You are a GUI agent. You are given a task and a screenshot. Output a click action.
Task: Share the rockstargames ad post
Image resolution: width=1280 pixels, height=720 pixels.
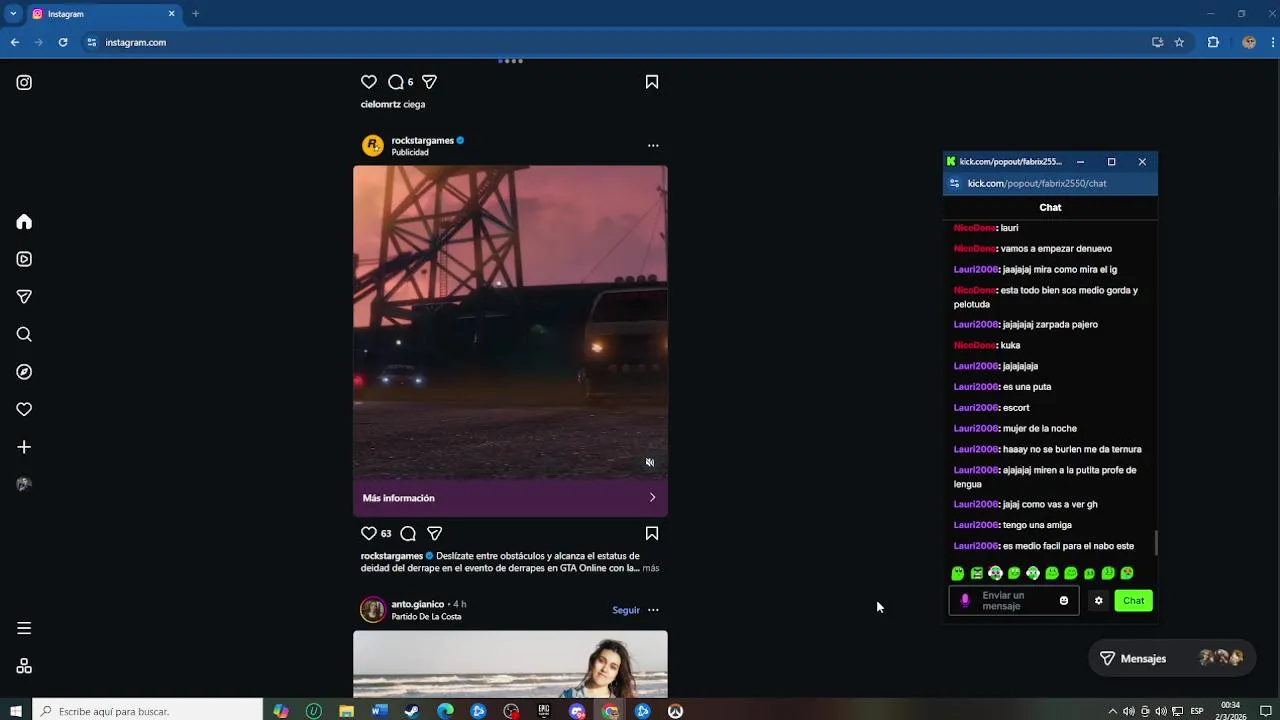[x=435, y=534]
